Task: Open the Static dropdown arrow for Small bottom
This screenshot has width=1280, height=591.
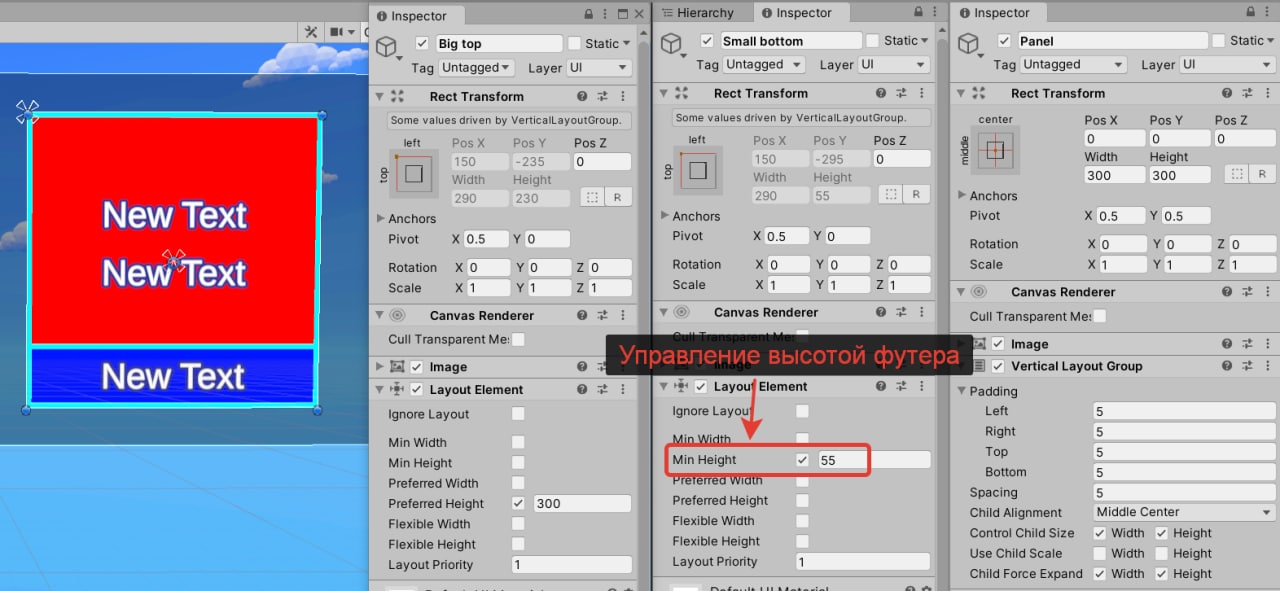Action: [924, 41]
